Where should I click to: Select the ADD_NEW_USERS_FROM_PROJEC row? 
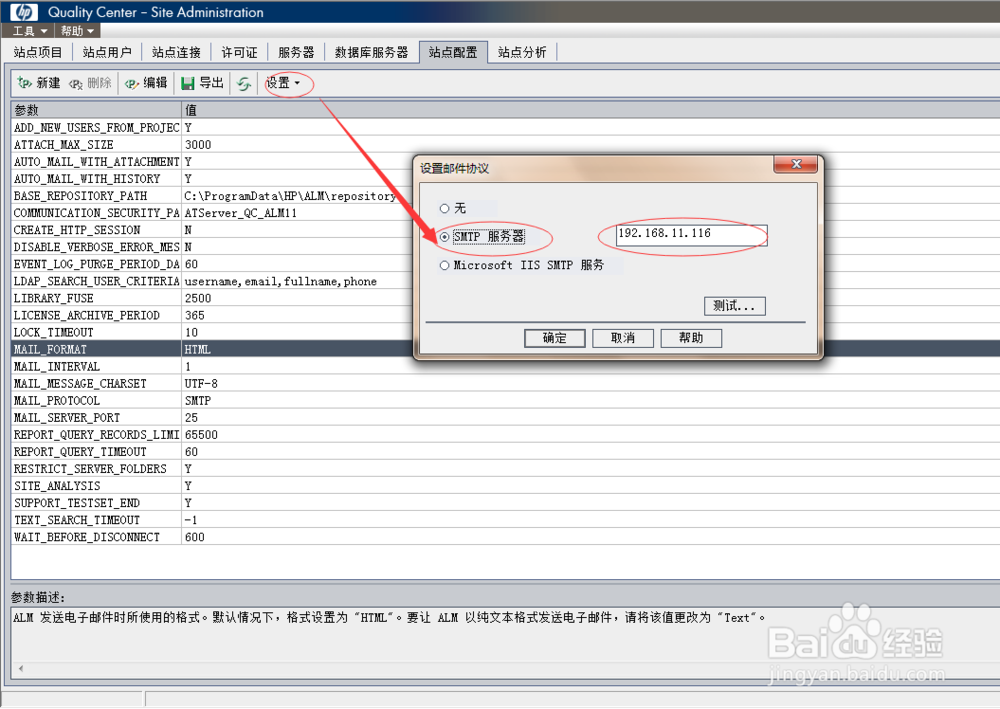tap(505, 128)
